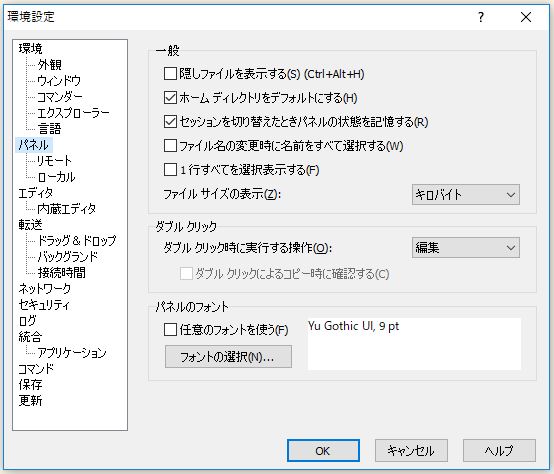Select ローカル under パネル
Image resolution: width=554 pixels, height=474 pixels.
[x=56, y=177]
